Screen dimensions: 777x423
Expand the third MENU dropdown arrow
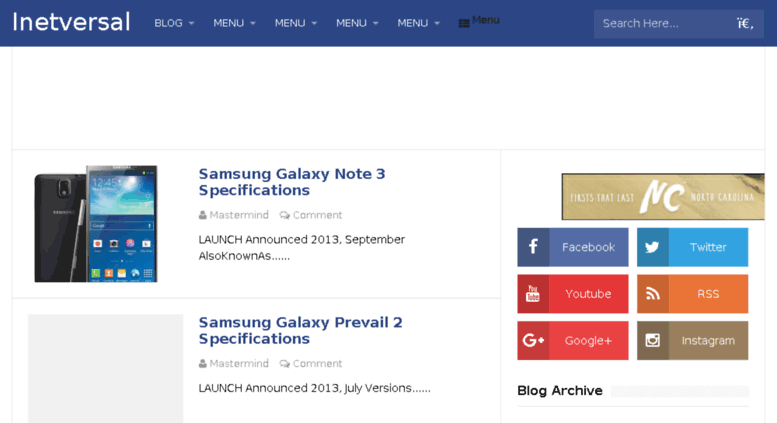pyautogui.click(x=376, y=23)
